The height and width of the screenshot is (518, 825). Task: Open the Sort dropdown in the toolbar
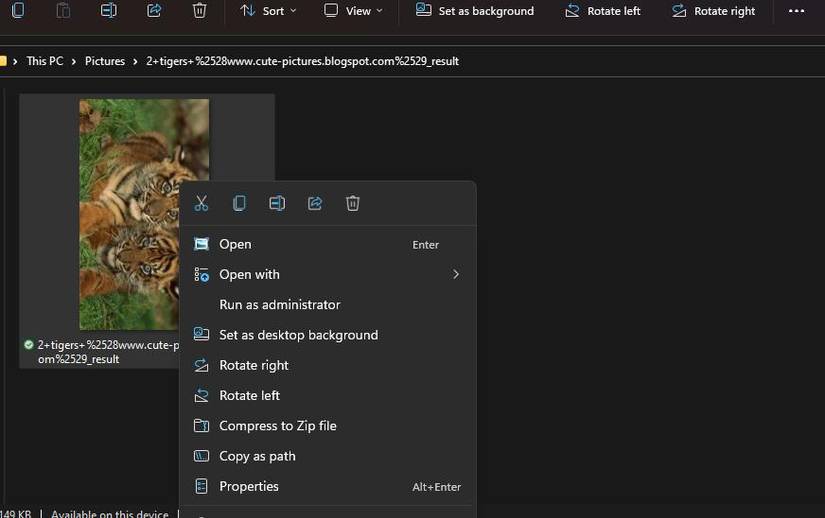click(x=268, y=11)
